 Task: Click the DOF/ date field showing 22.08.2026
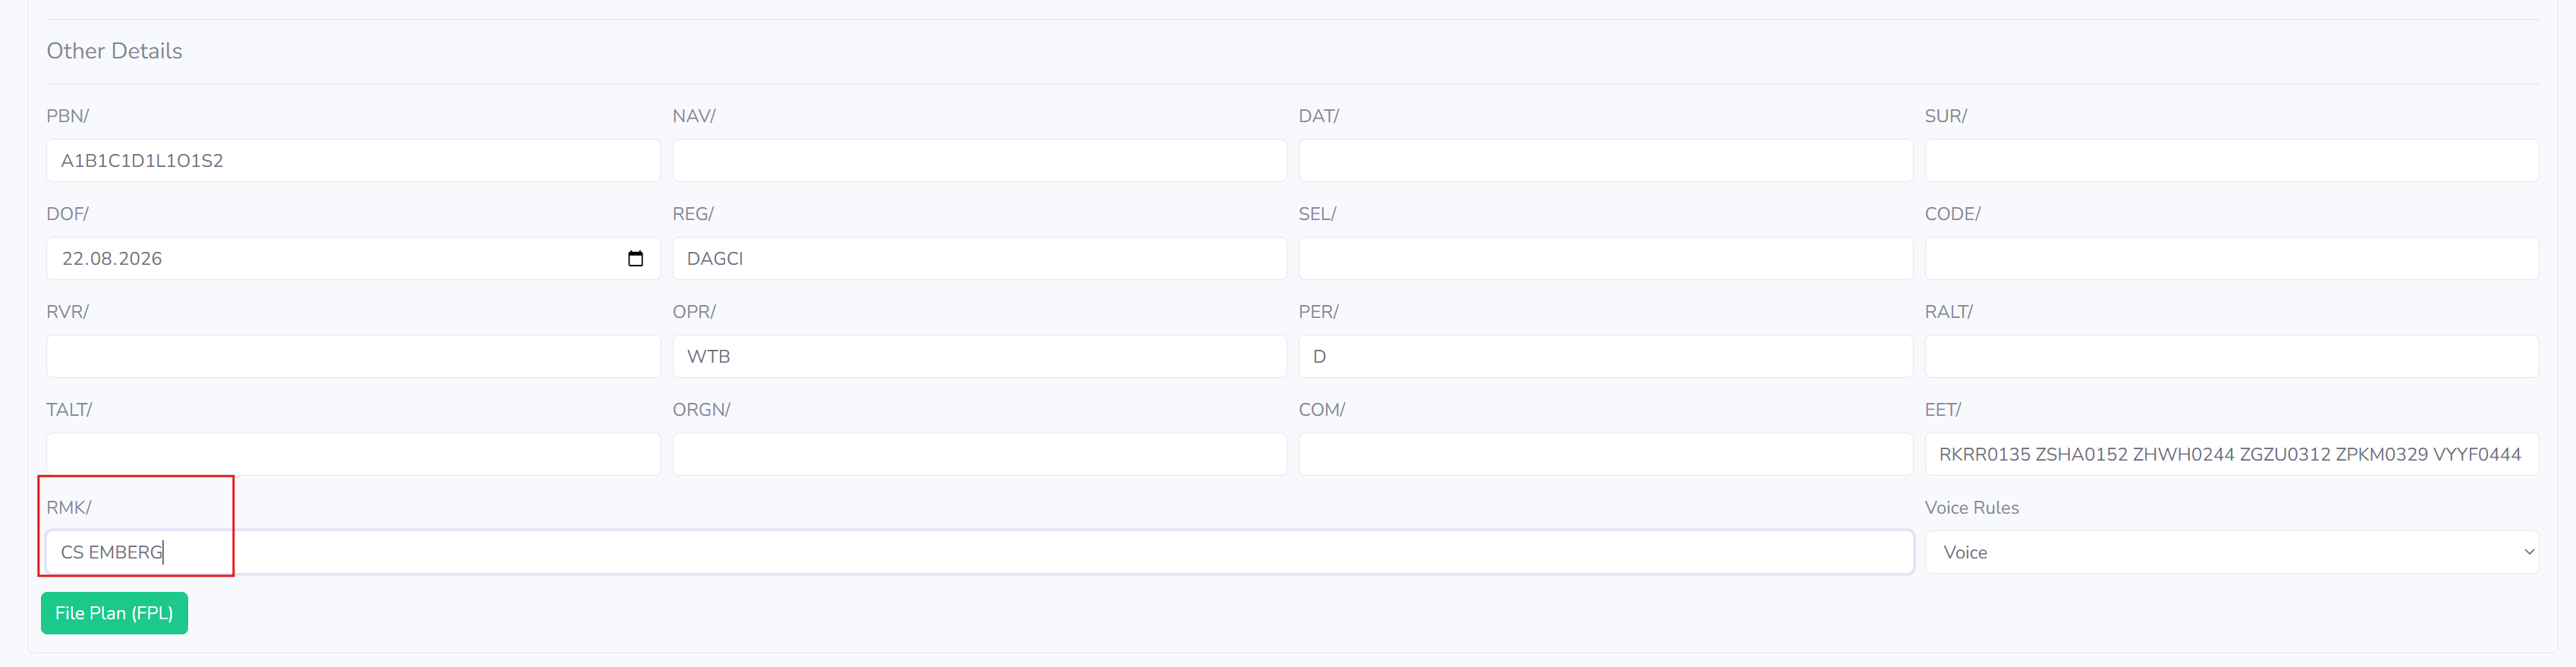[353, 259]
